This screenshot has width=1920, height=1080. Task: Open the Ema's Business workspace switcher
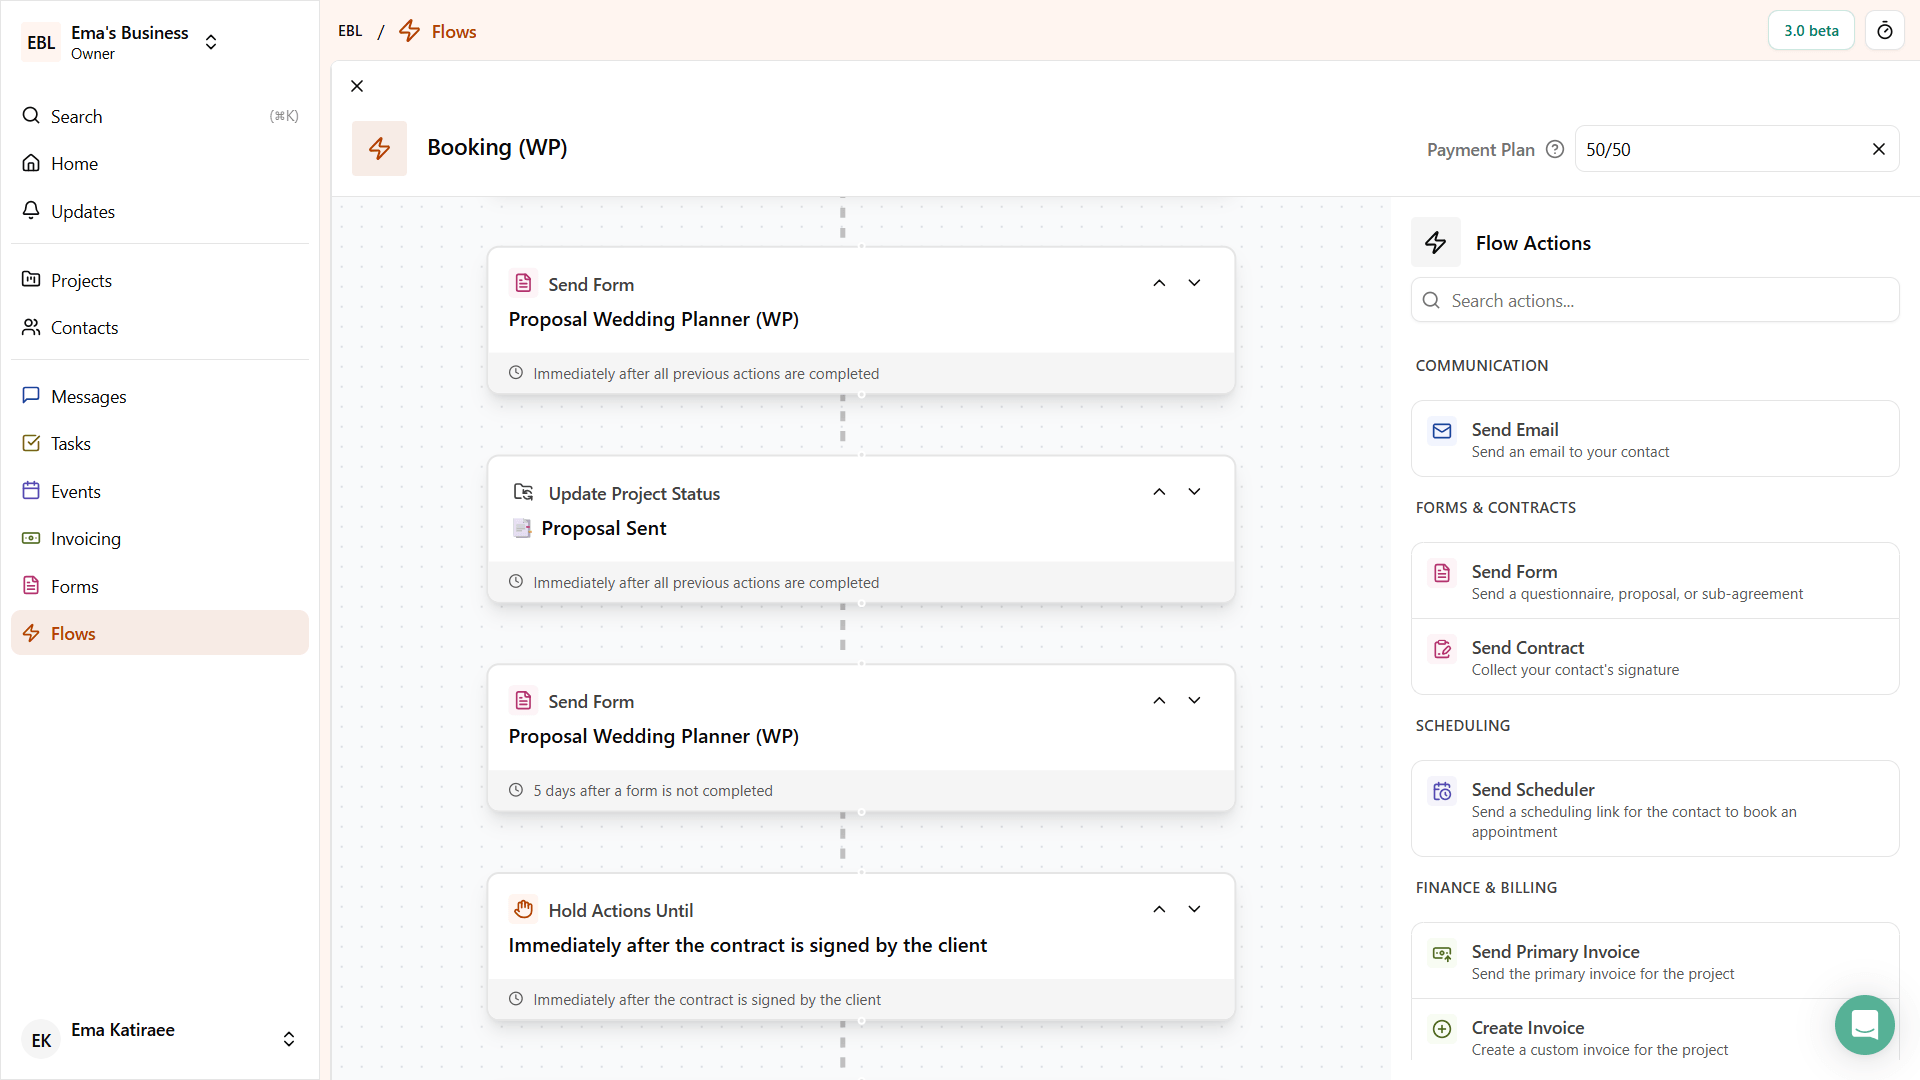pos(211,42)
